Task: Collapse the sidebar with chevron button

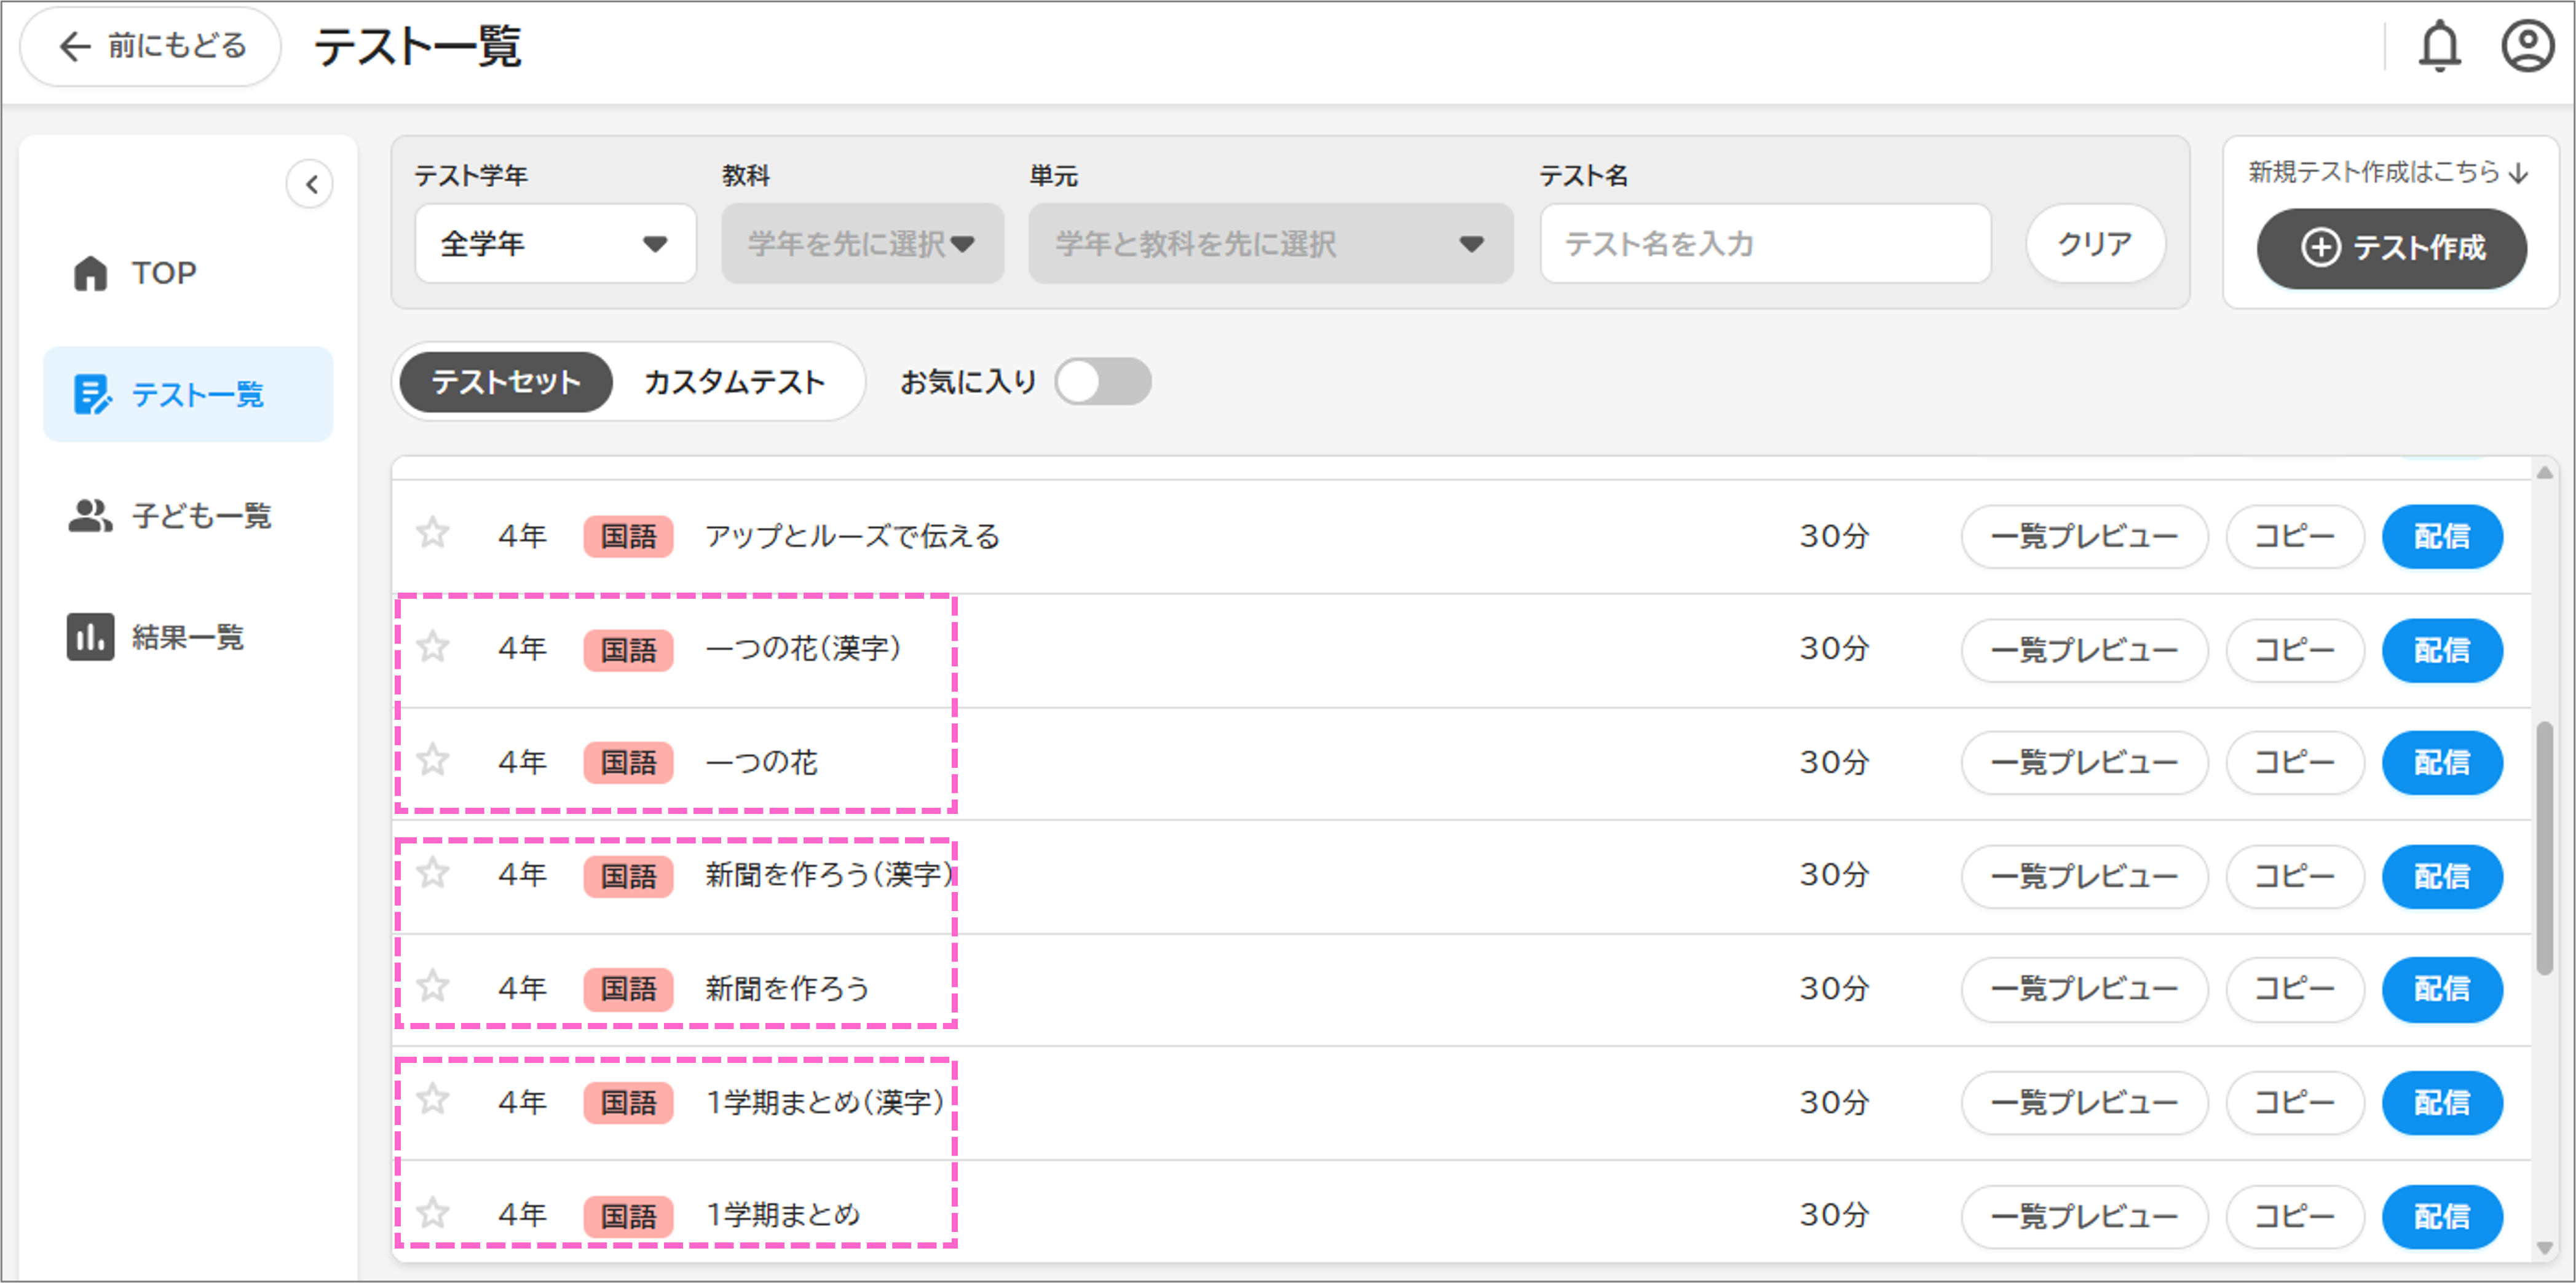Action: pos(310,184)
